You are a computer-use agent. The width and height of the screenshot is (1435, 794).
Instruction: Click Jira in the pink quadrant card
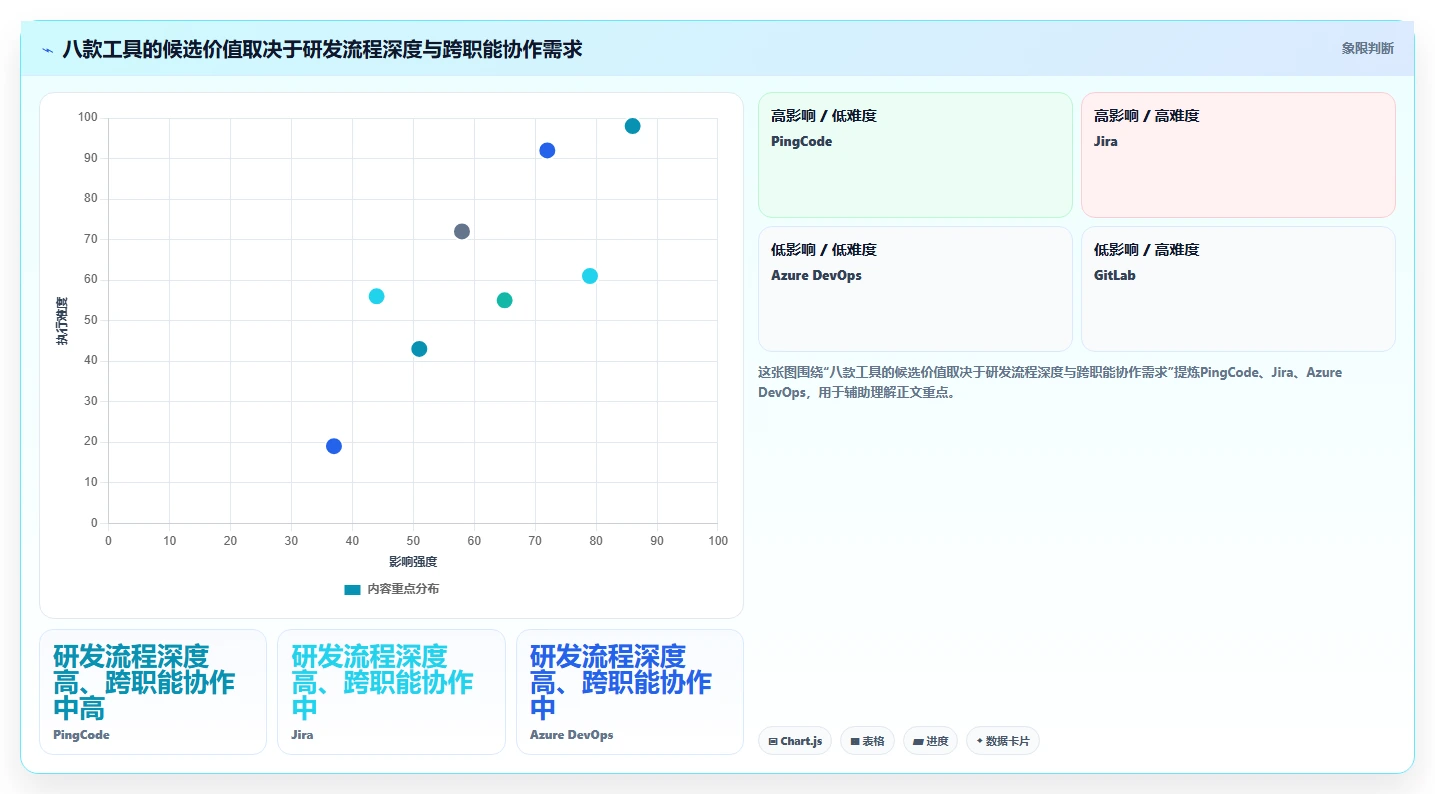click(x=1106, y=142)
